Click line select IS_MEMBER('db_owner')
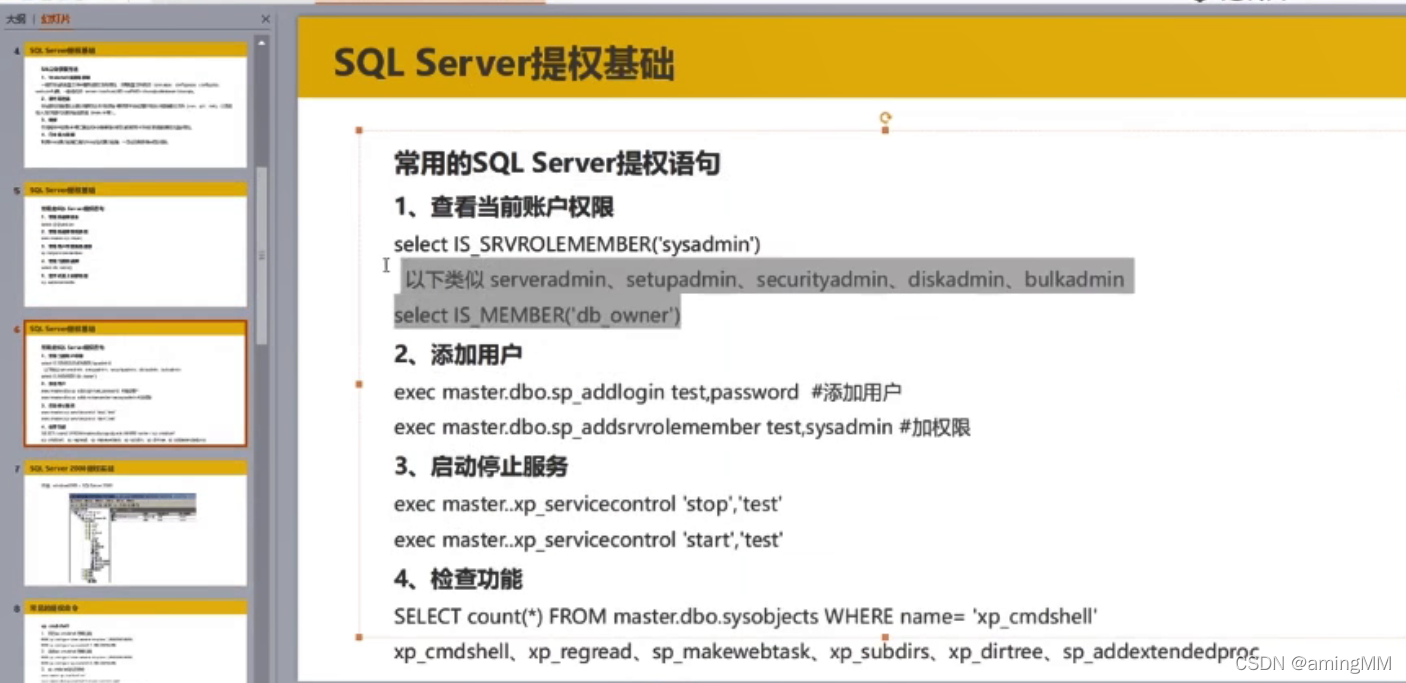 coord(537,315)
